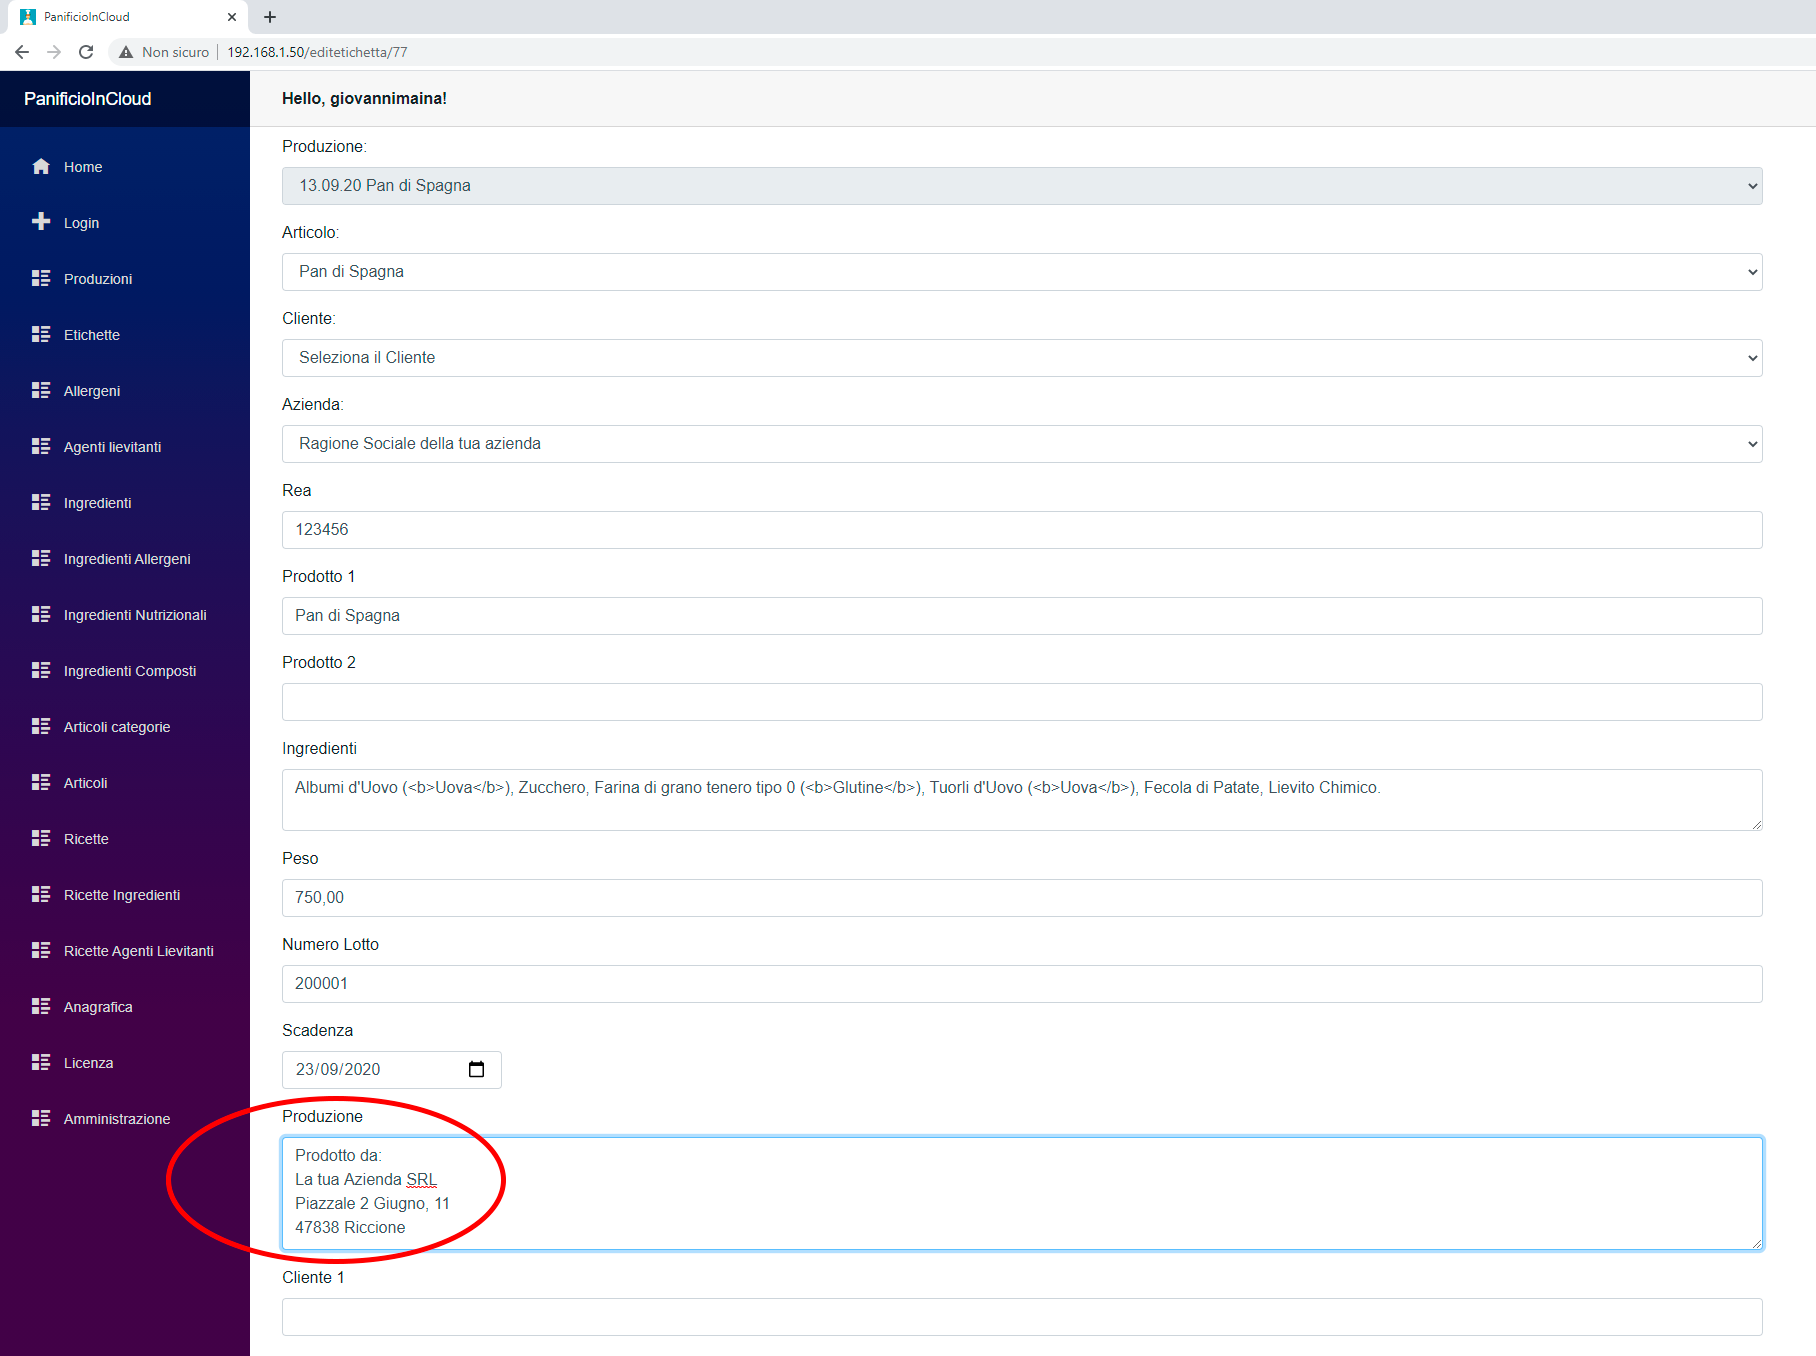
Task: Click the icon beside Amministrazione
Action: tap(41, 1118)
